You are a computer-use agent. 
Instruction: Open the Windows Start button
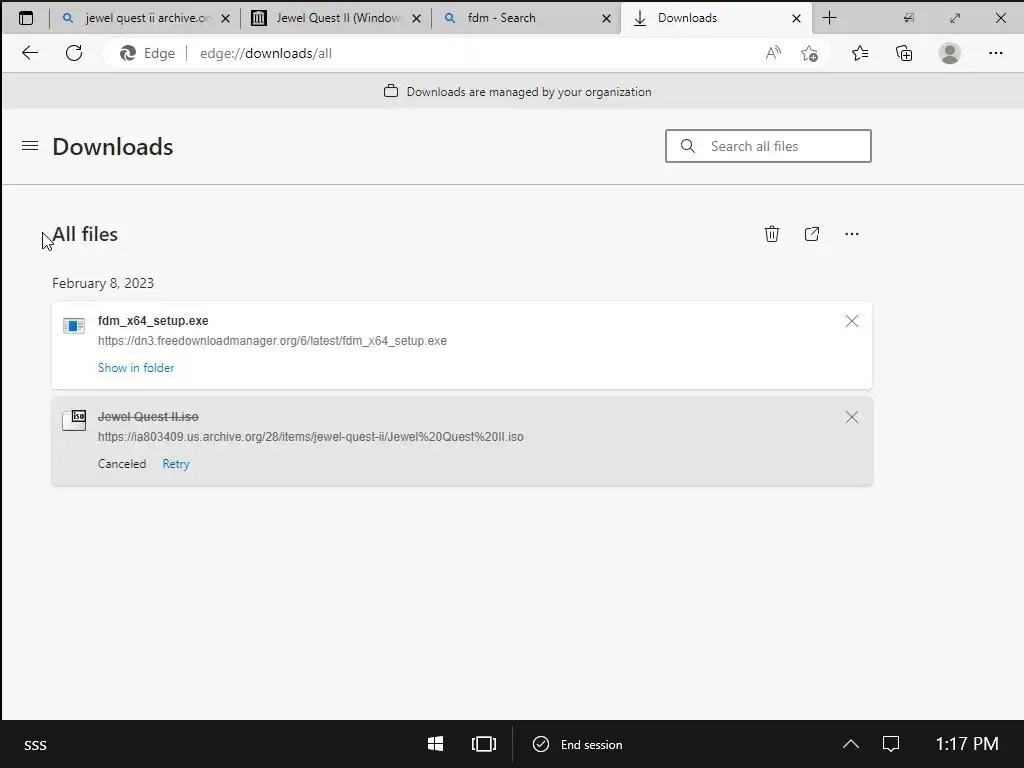(x=435, y=744)
